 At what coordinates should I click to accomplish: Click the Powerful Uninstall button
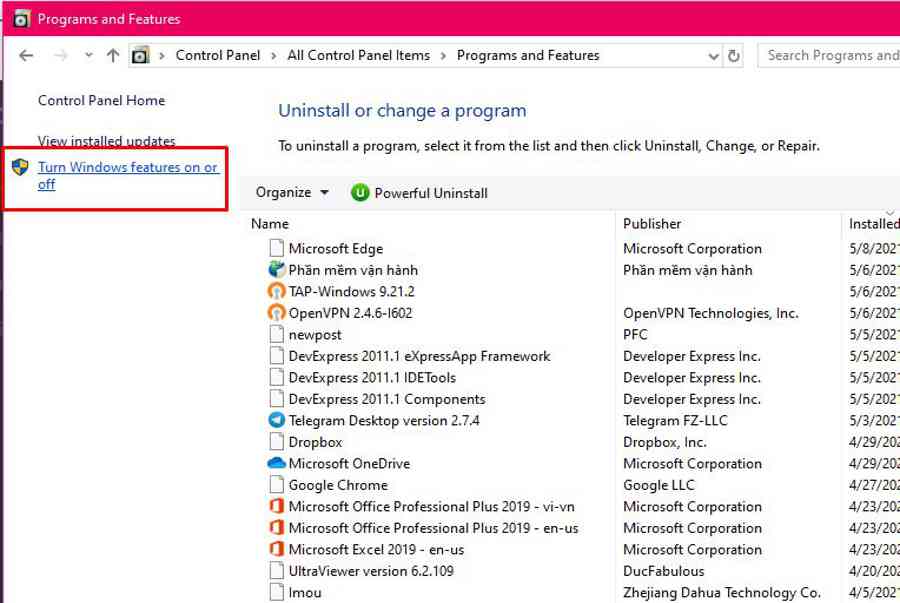[420, 193]
